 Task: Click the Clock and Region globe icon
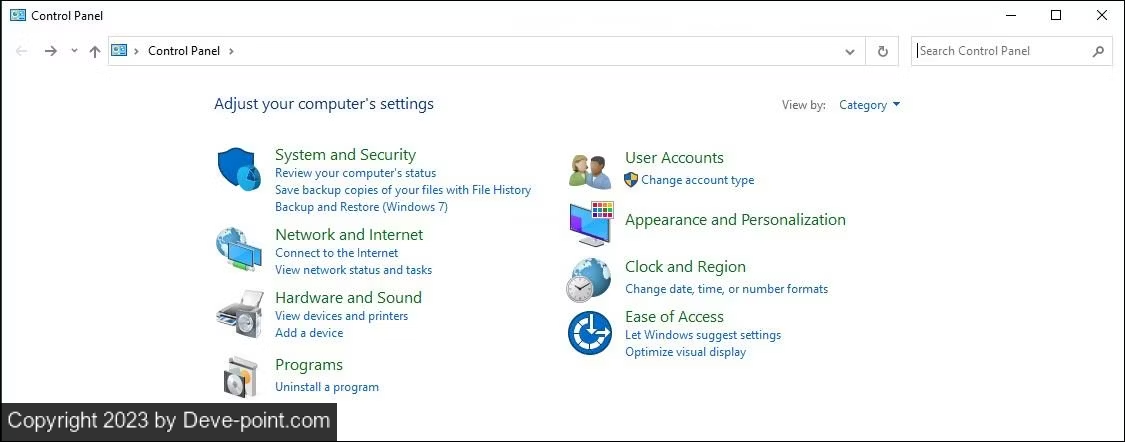tap(589, 280)
